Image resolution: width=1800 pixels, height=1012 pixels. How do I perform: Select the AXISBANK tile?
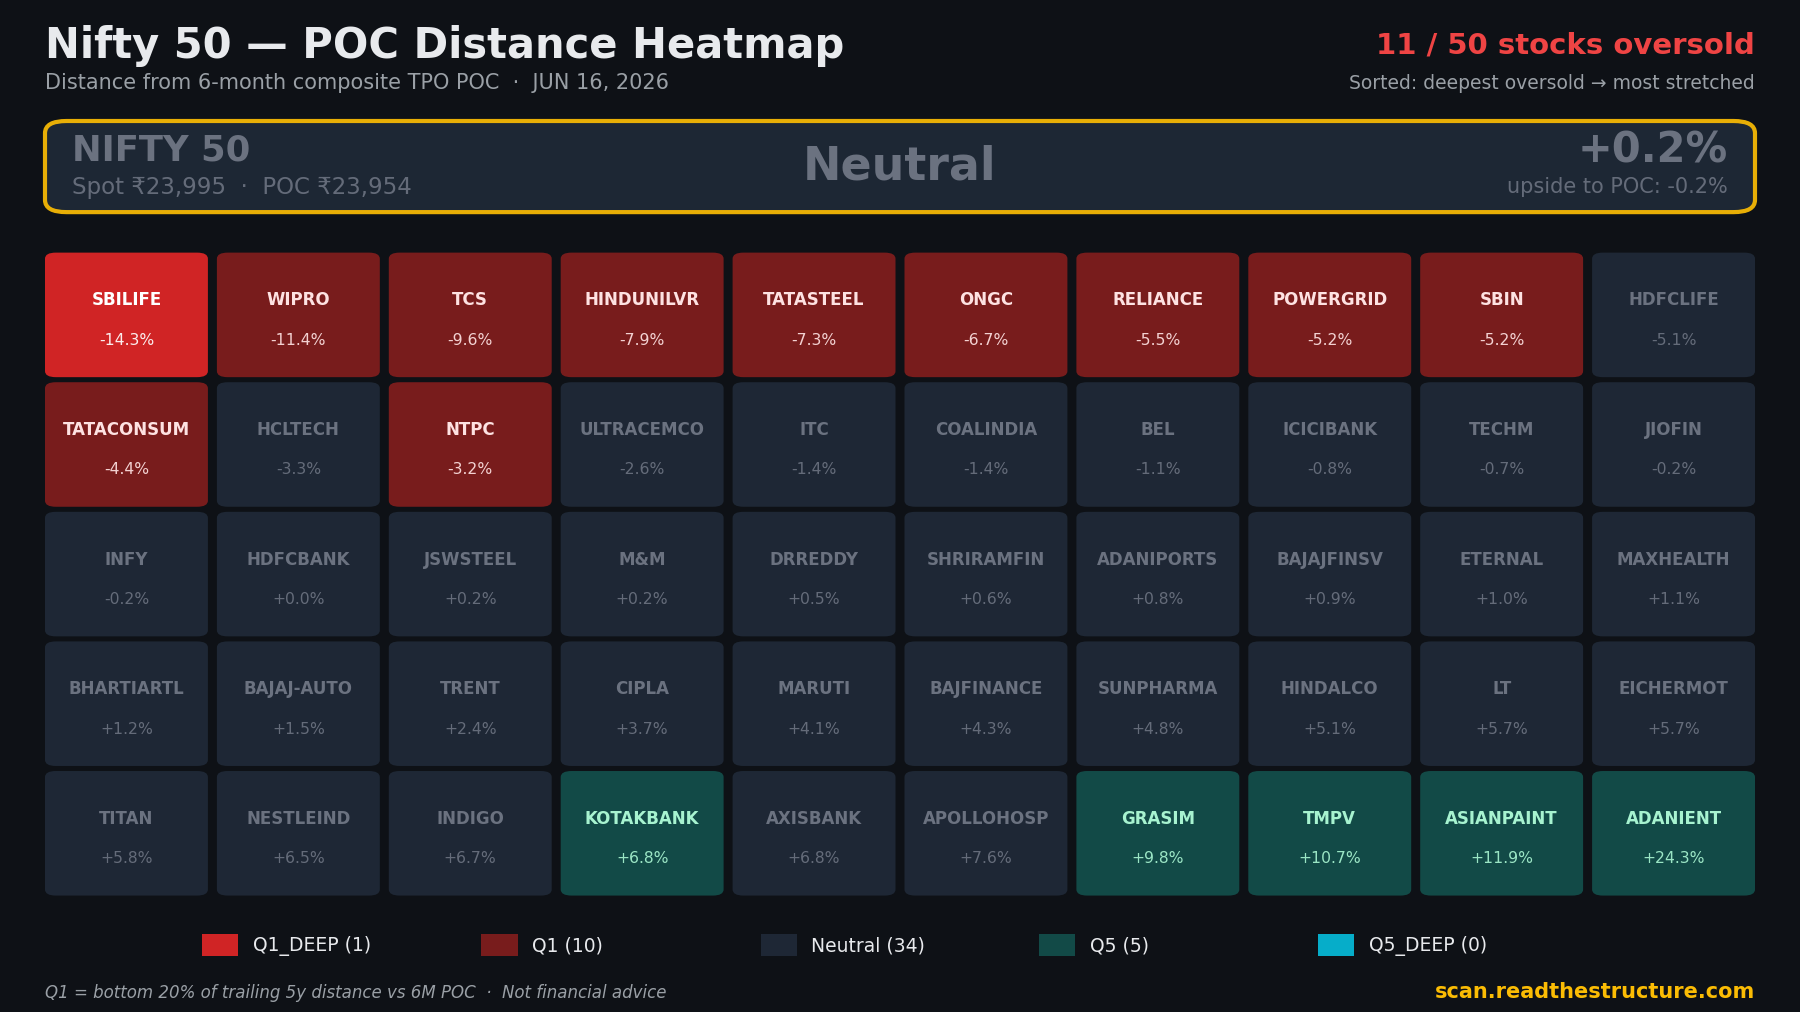click(x=814, y=833)
